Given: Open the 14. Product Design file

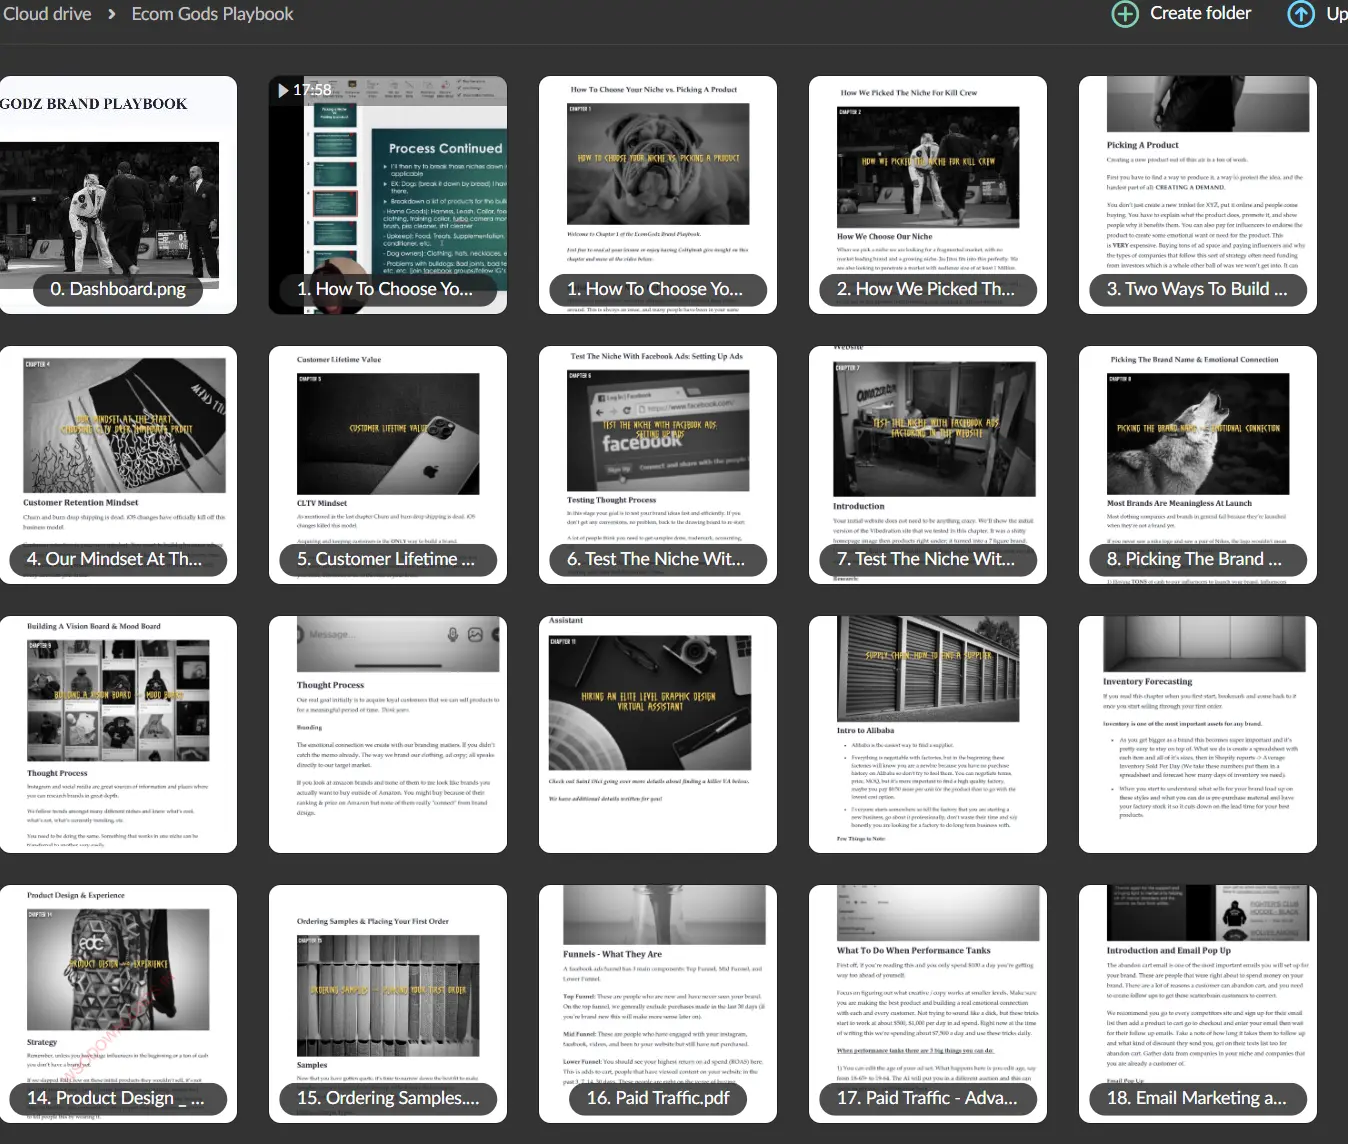Looking at the screenshot, I should (x=118, y=1004).
